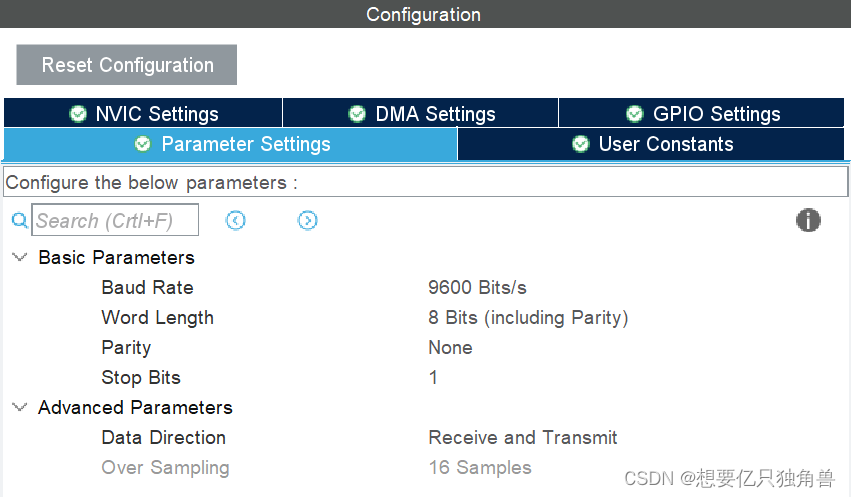
Task: Click the search magnifier icon
Action: tap(19, 221)
